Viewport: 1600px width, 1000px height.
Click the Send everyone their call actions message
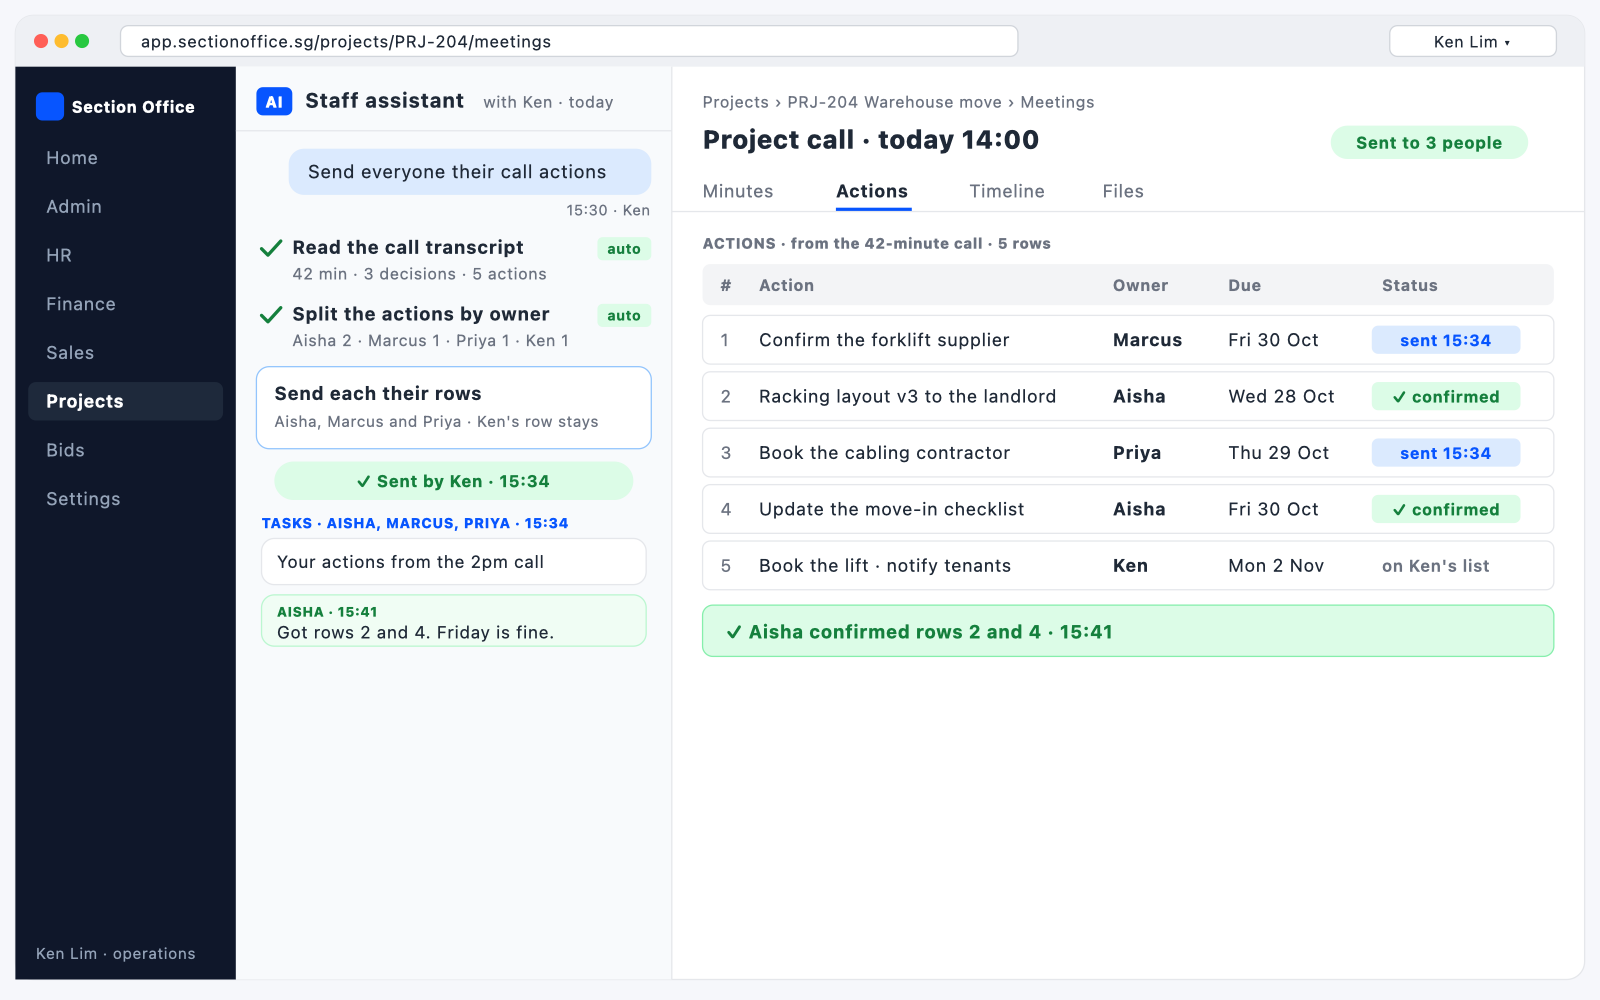coord(470,172)
